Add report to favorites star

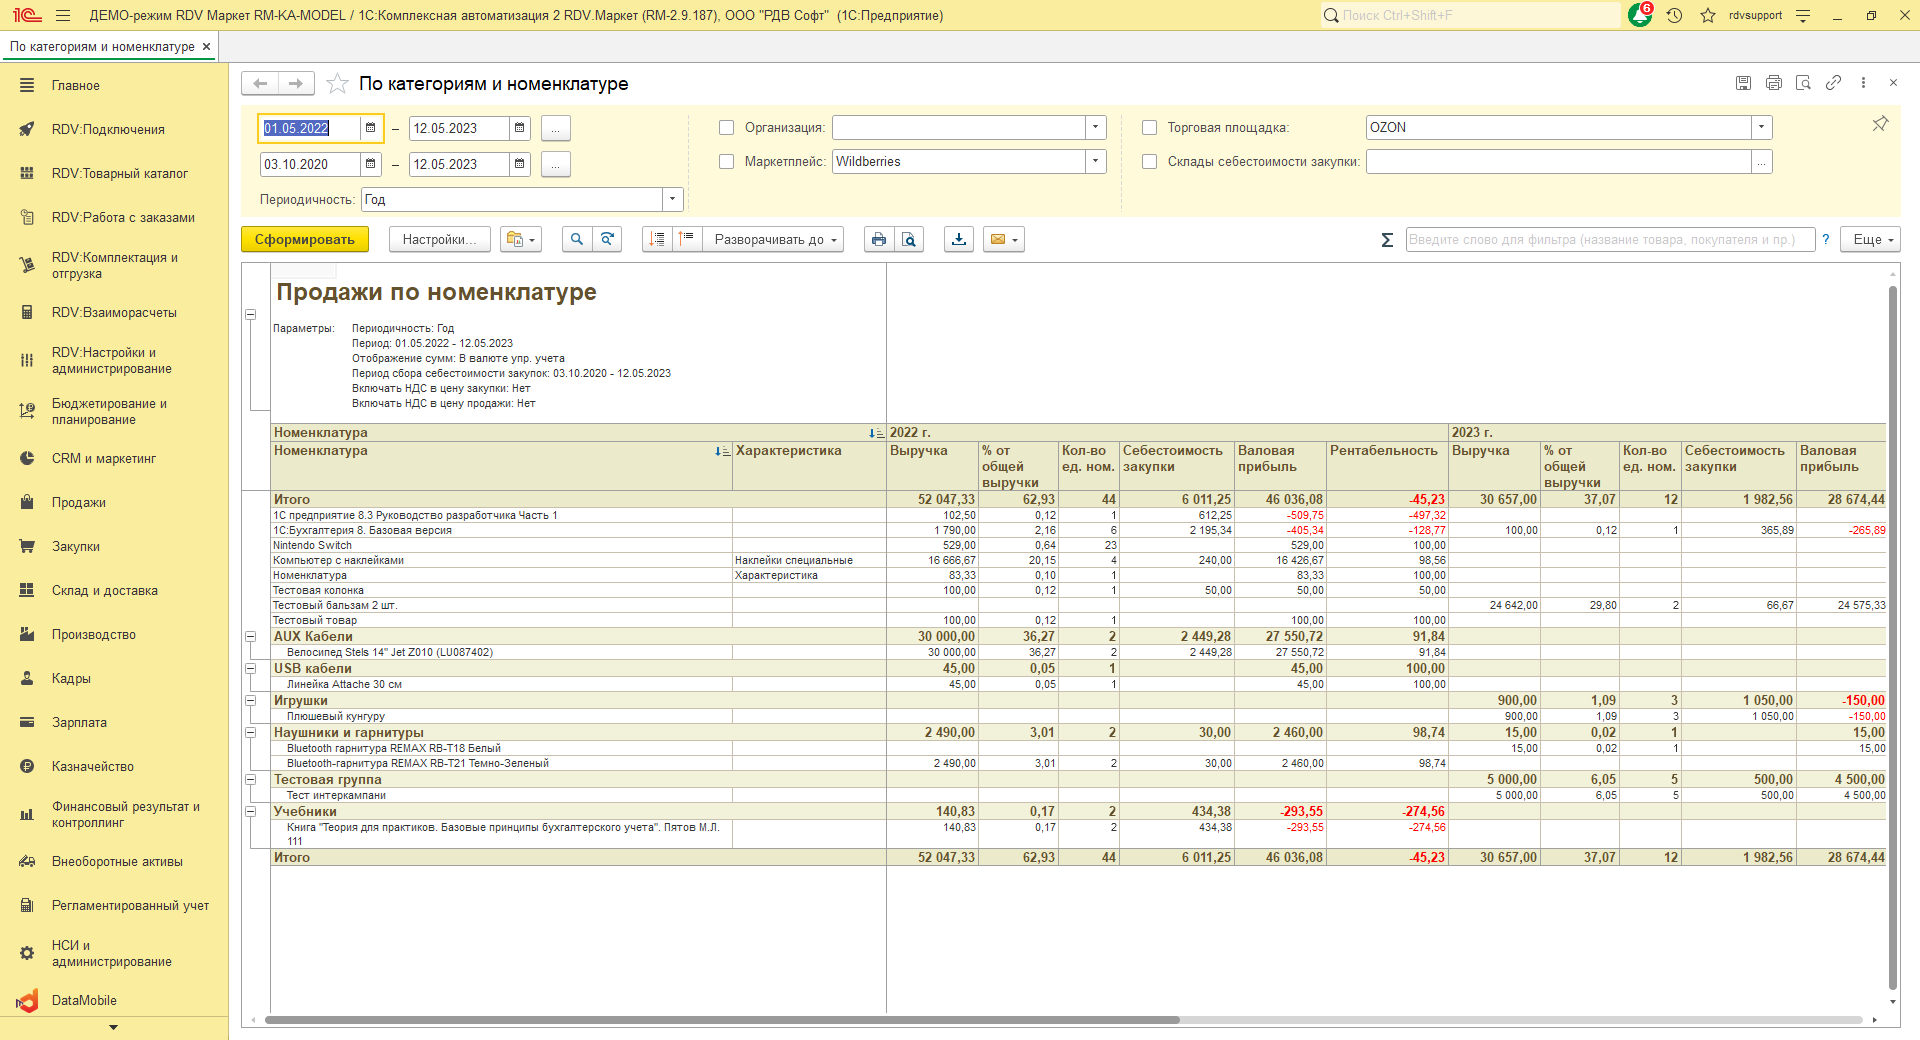[x=338, y=84]
